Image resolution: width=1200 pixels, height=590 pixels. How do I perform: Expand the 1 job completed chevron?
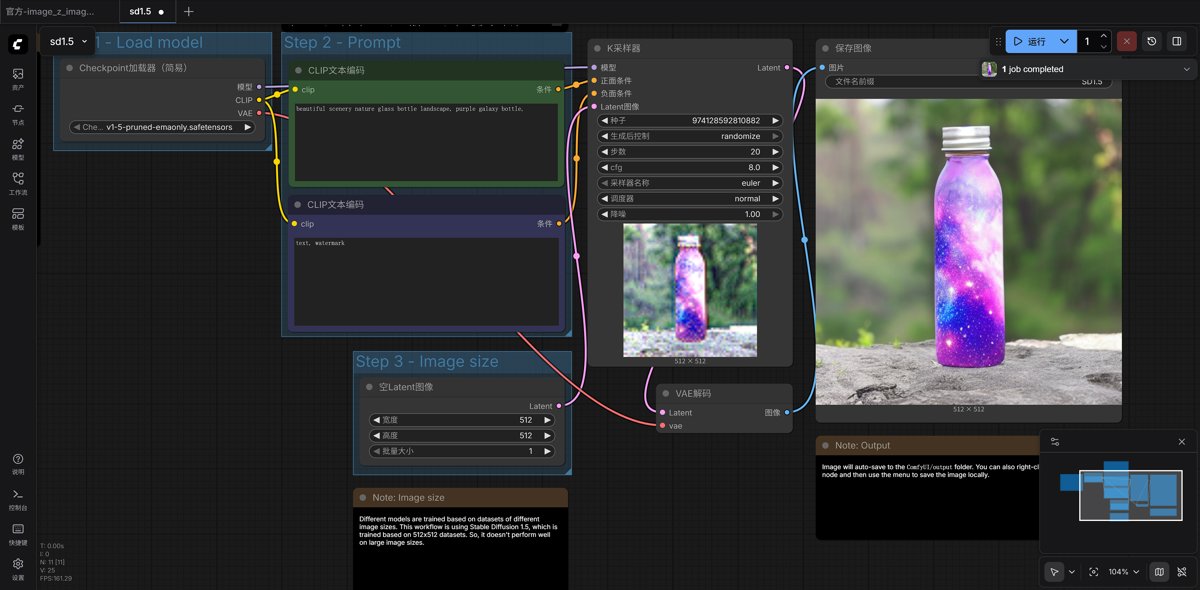(x=1187, y=69)
